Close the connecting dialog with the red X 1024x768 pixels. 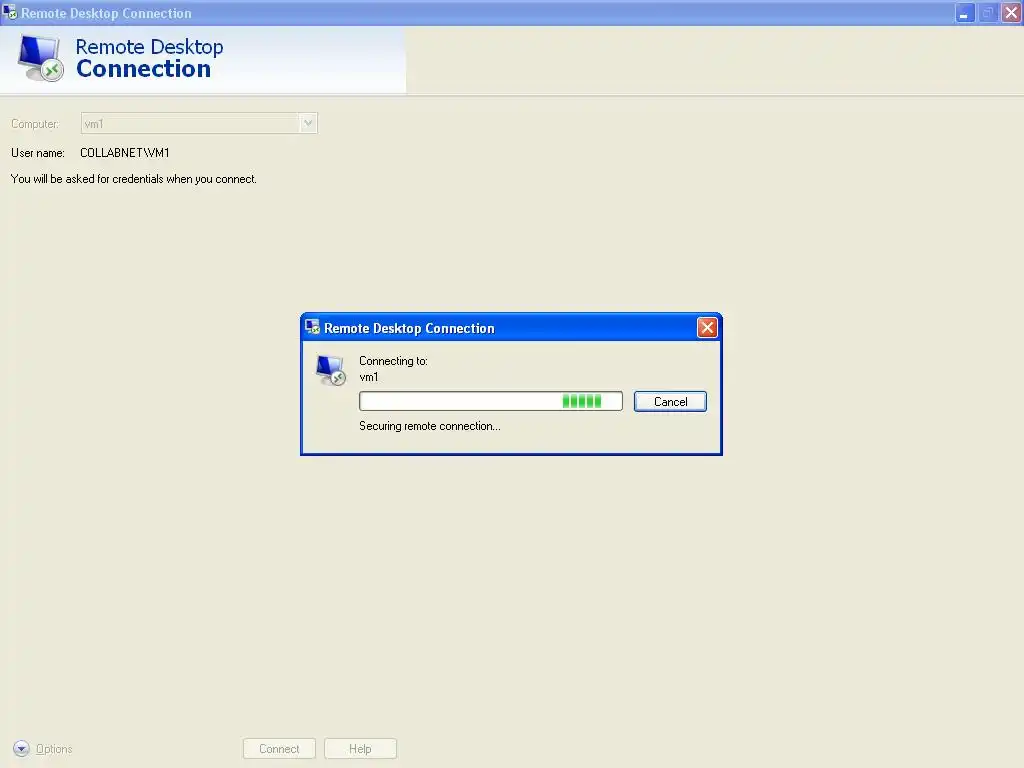point(707,327)
